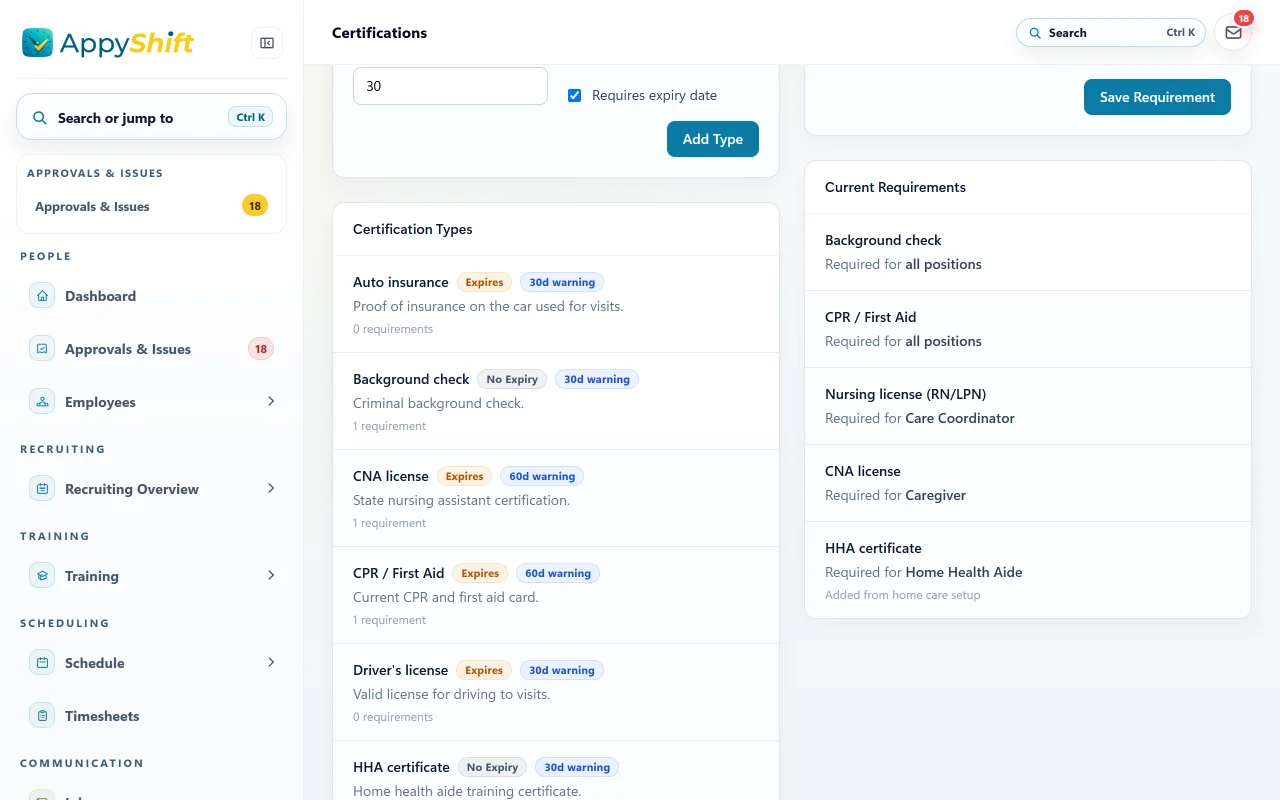Click the Recruiting Overview icon

(42, 489)
